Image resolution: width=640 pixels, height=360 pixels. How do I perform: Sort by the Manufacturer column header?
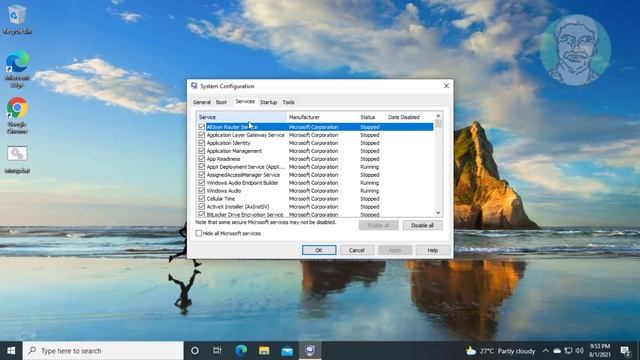click(322, 117)
